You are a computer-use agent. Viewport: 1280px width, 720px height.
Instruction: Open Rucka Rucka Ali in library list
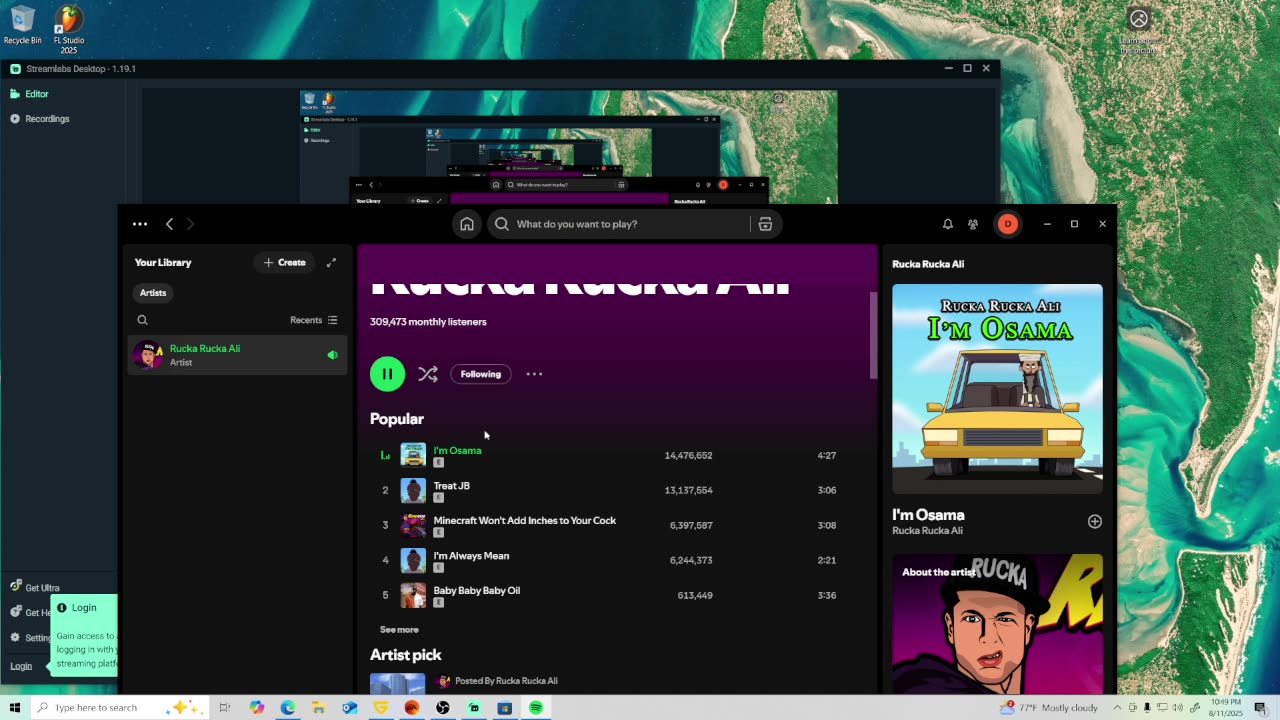coord(237,355)
